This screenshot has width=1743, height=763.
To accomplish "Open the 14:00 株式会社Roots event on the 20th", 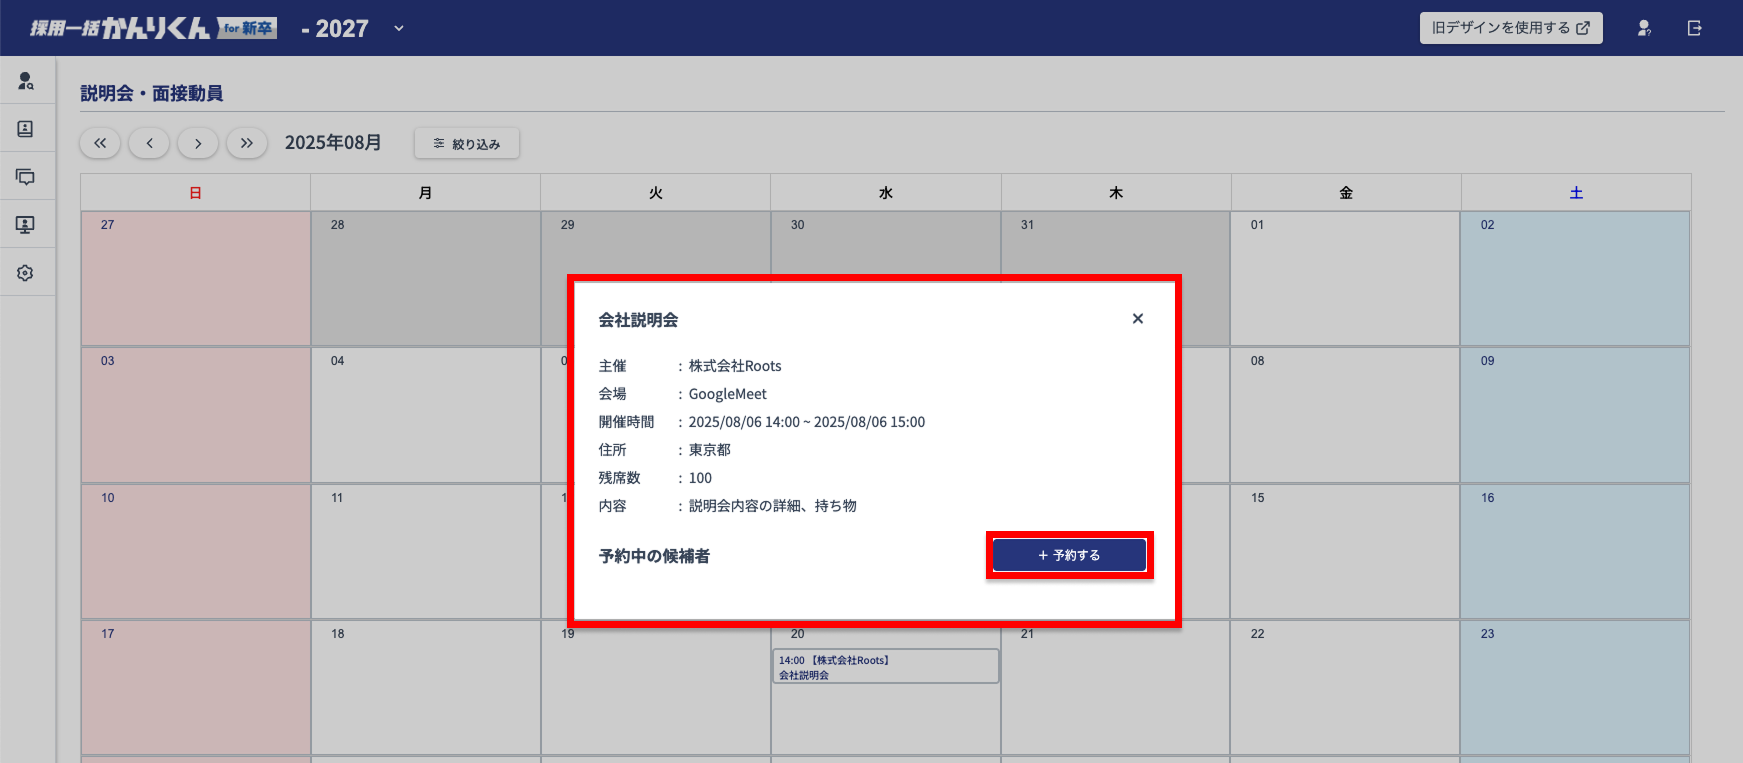I will pos(885,667).
